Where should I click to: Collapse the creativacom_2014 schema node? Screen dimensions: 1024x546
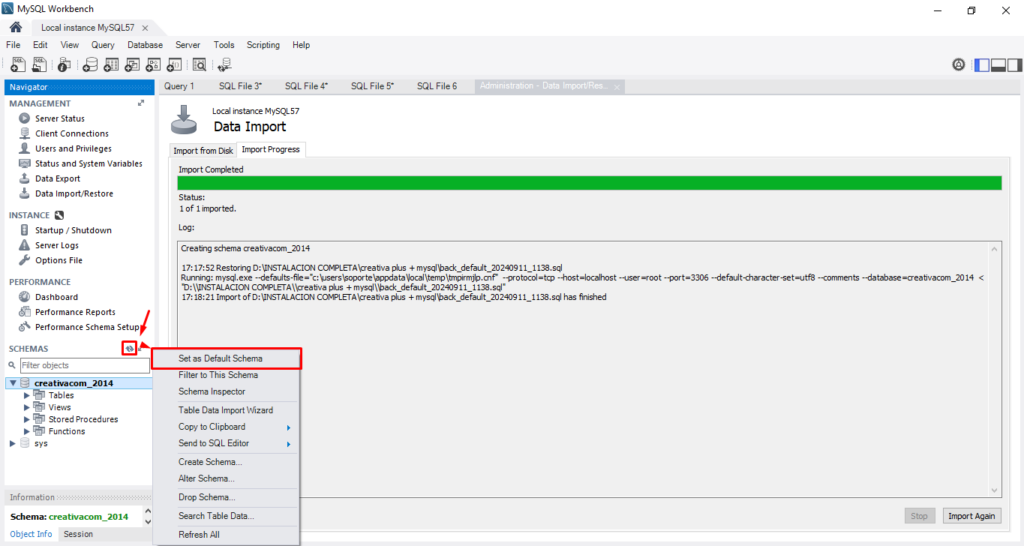click(x=13, y=383)
